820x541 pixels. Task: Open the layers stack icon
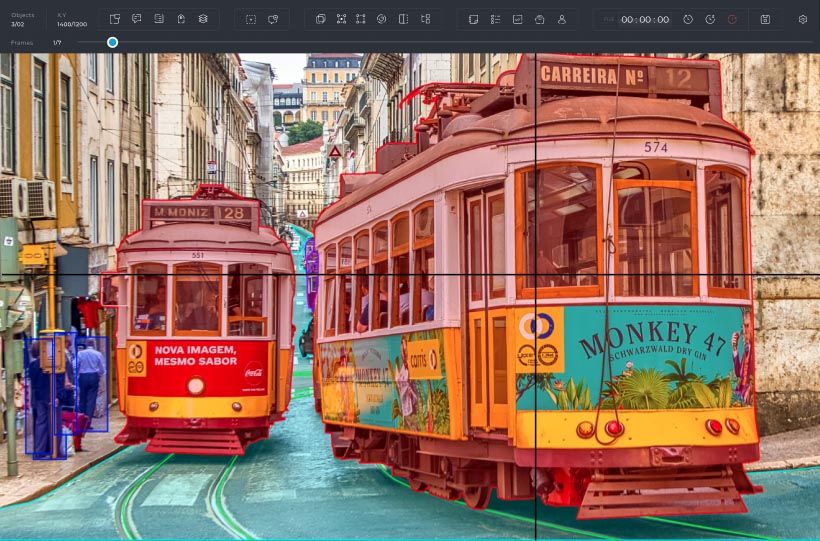tap(203, 19)
